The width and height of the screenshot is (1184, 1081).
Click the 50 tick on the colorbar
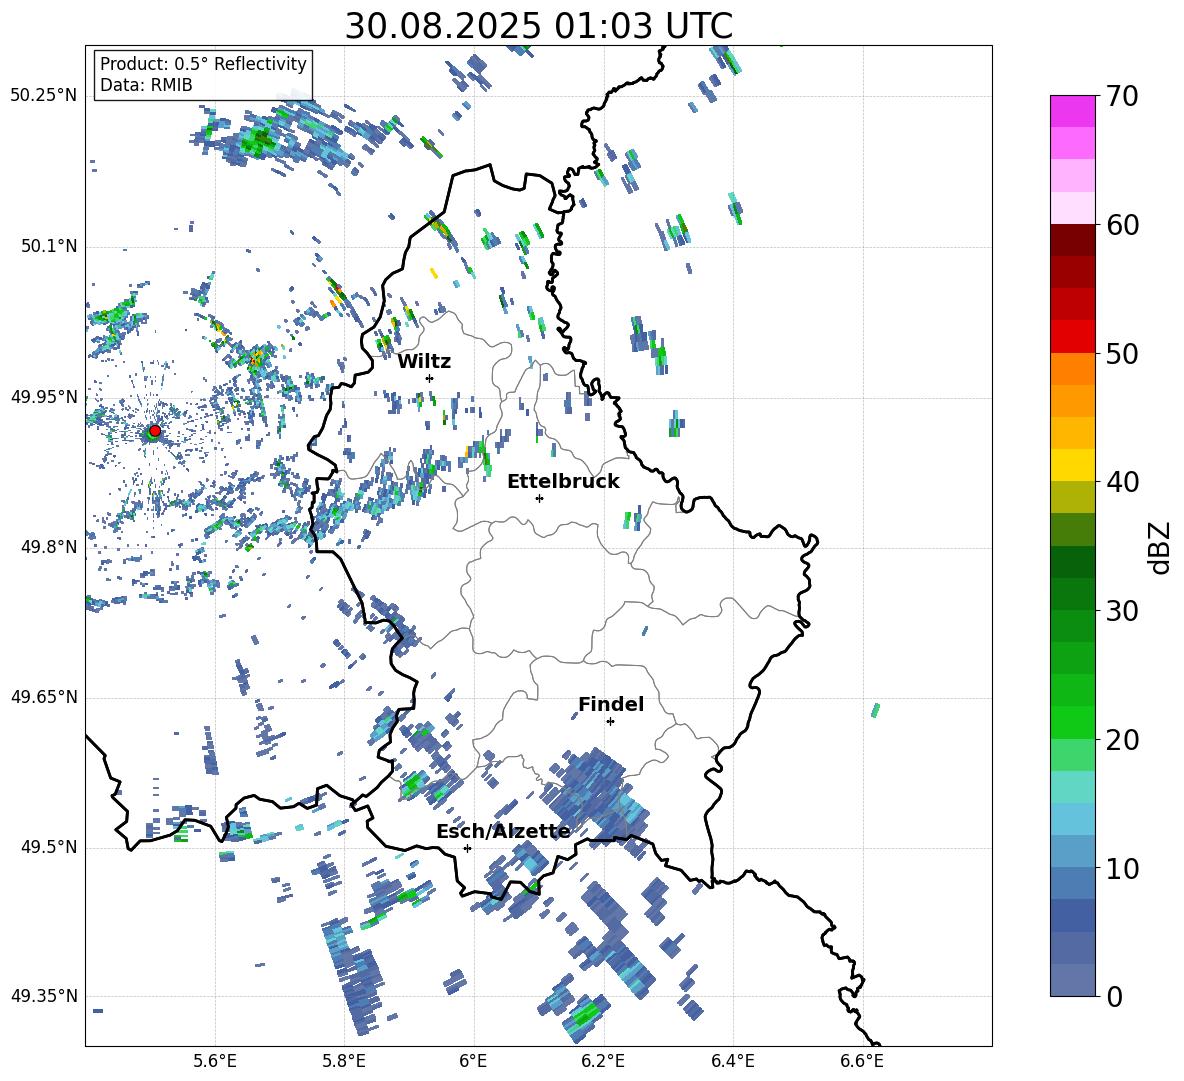tap(1121, 353)
